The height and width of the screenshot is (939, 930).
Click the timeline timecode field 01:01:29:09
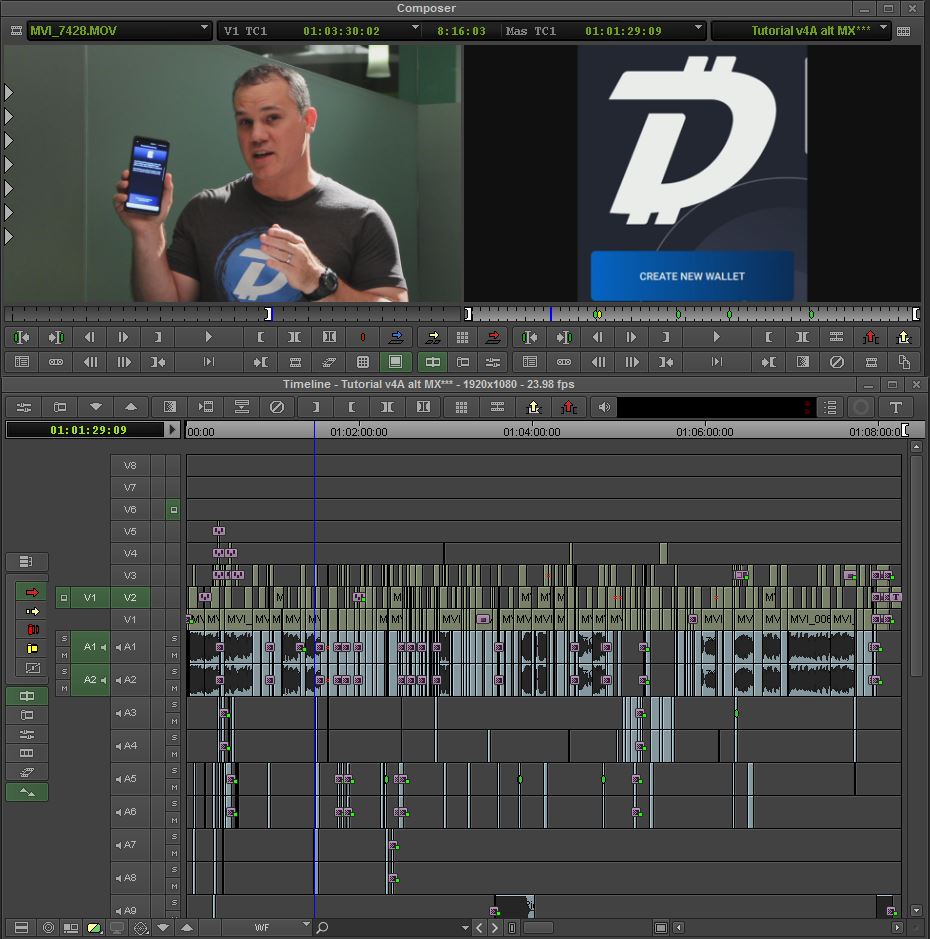(x=85, y=429)
